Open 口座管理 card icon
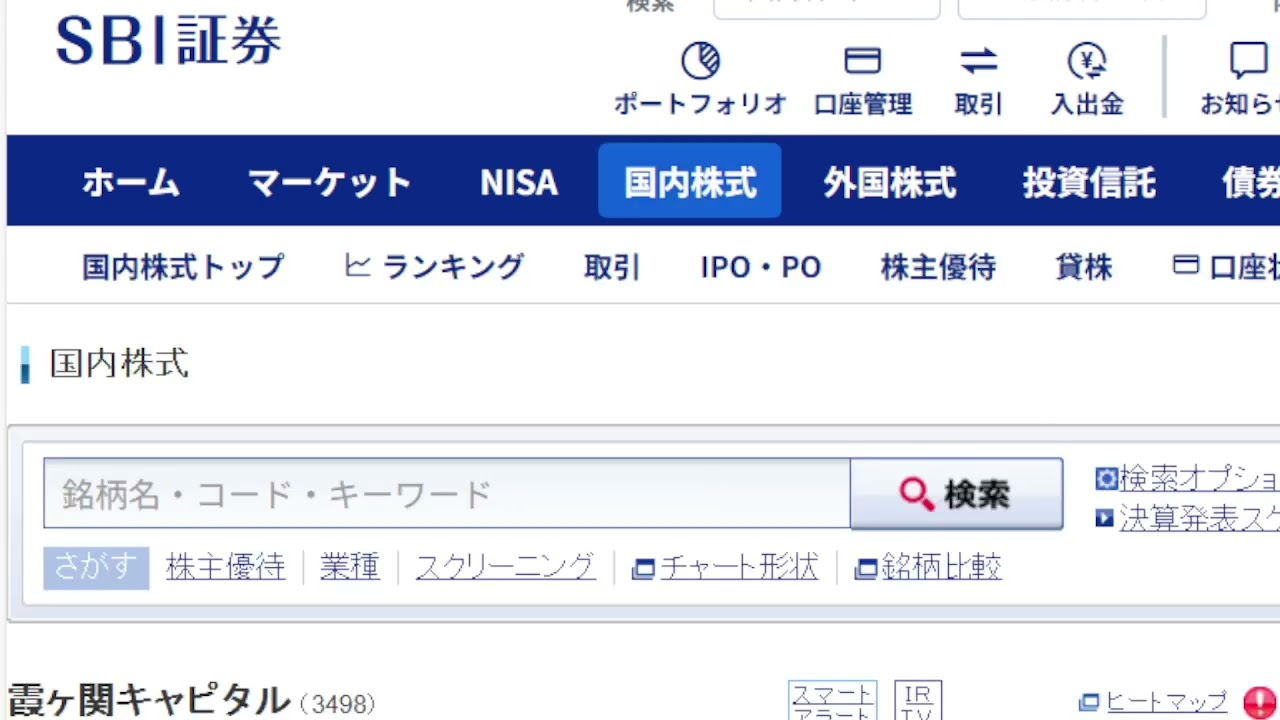Viewport: 1280px width, 720px height. click(862, 62)
